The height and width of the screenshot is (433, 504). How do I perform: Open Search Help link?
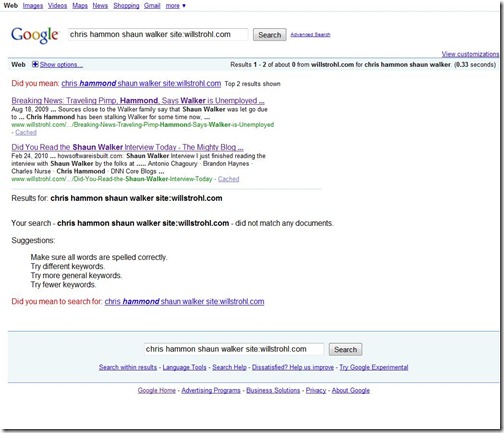229,367
